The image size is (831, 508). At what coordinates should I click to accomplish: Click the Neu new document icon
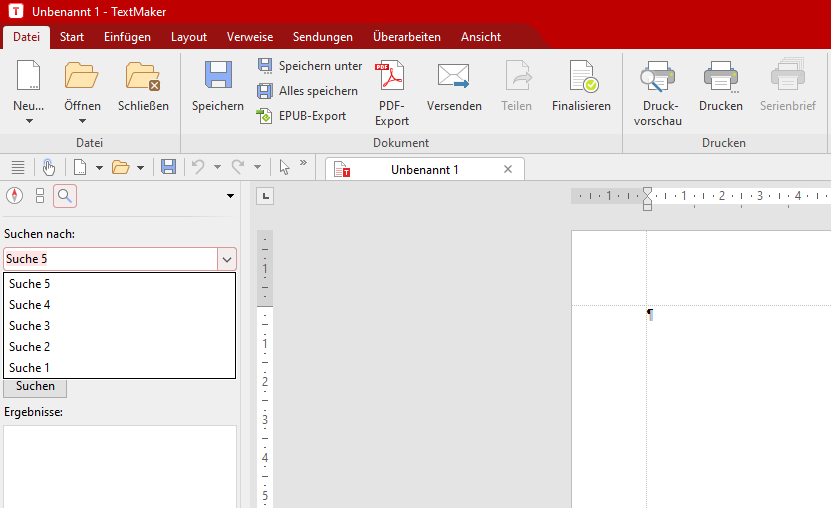[x=29, y=75]
